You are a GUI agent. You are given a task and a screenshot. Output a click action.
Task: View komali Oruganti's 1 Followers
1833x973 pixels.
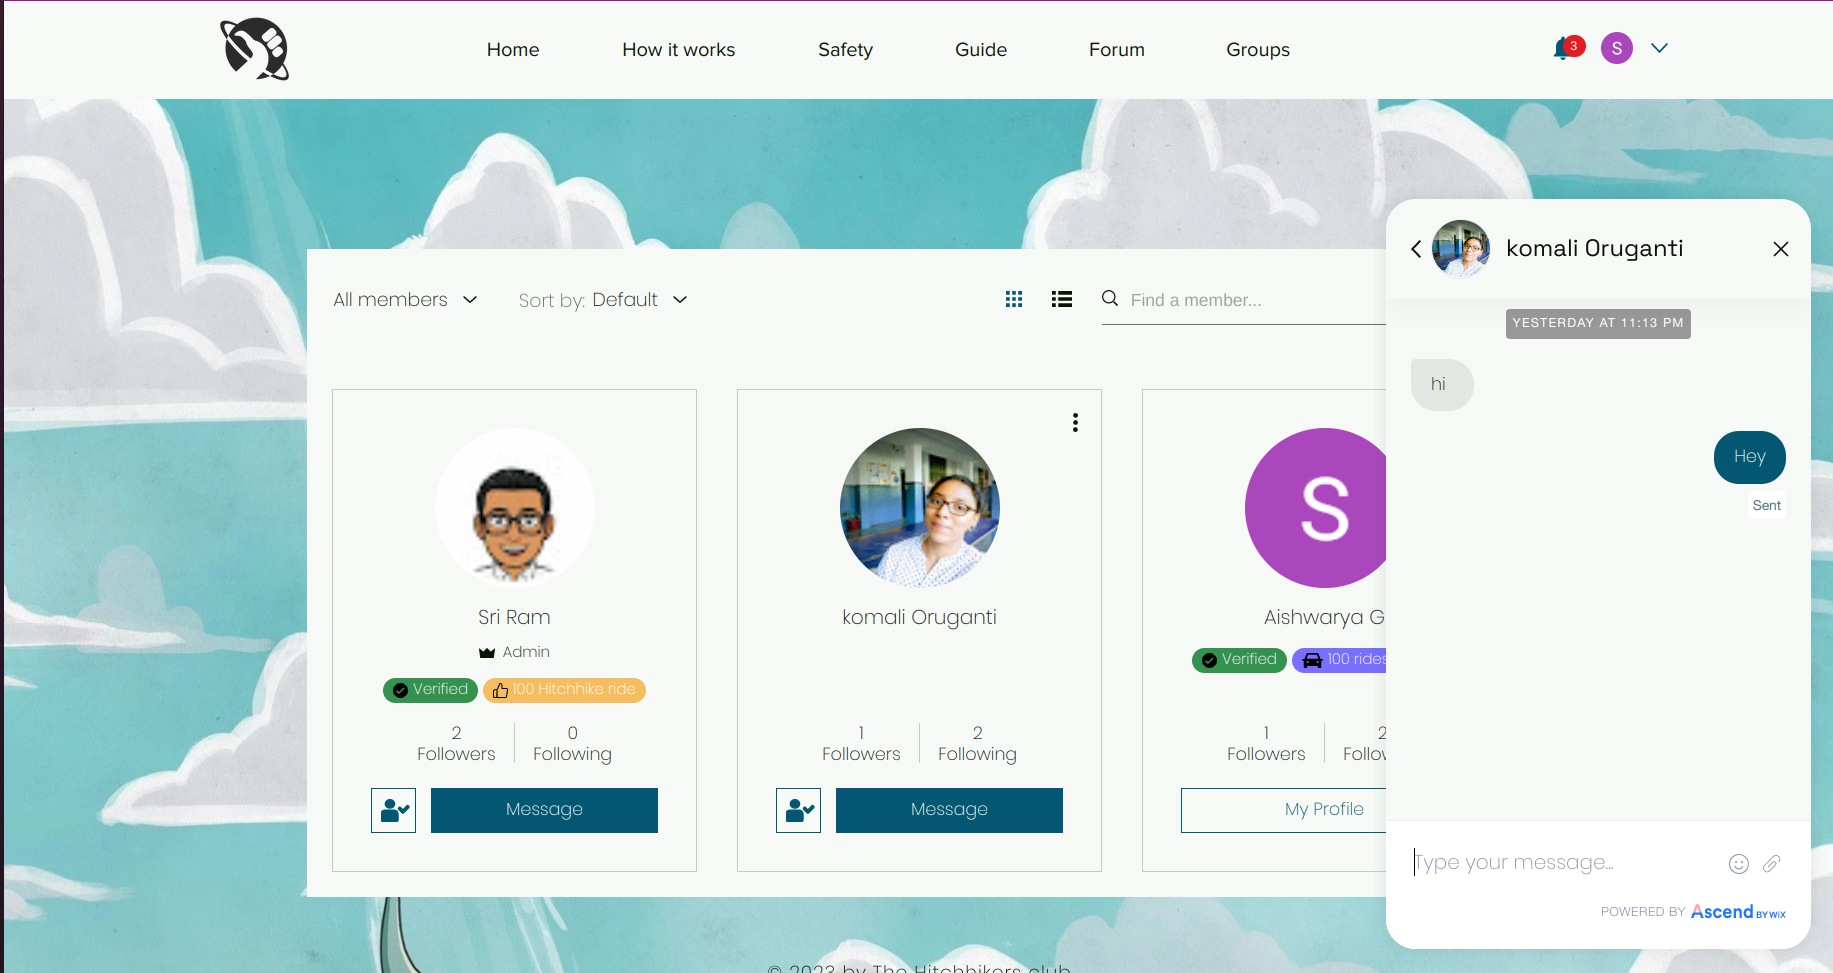[861, 743]
